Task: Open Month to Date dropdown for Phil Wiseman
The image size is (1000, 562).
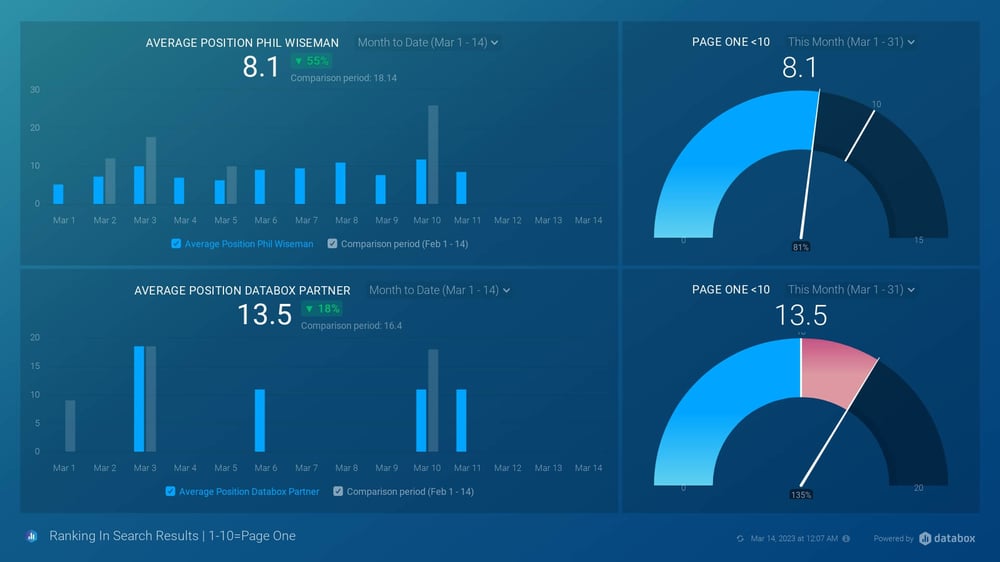Action: 428,43
